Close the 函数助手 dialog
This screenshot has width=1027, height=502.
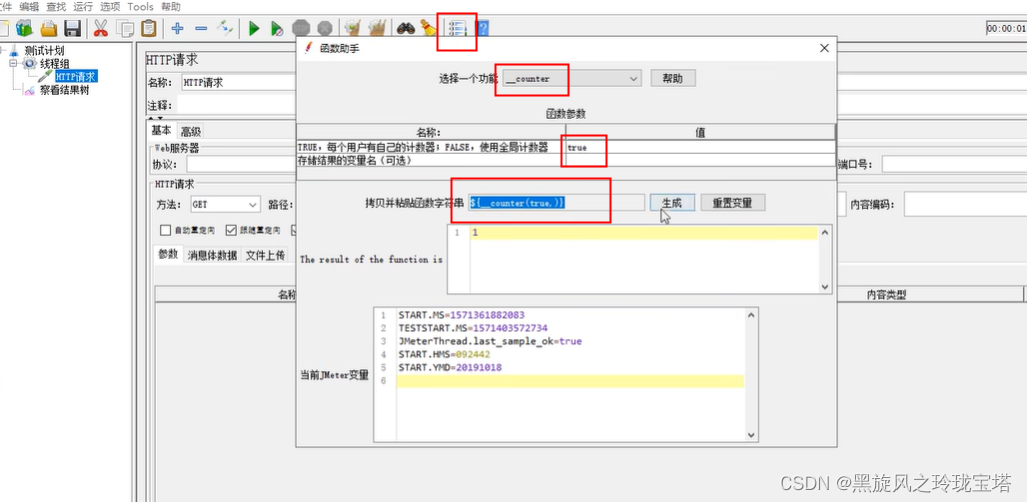824,48
